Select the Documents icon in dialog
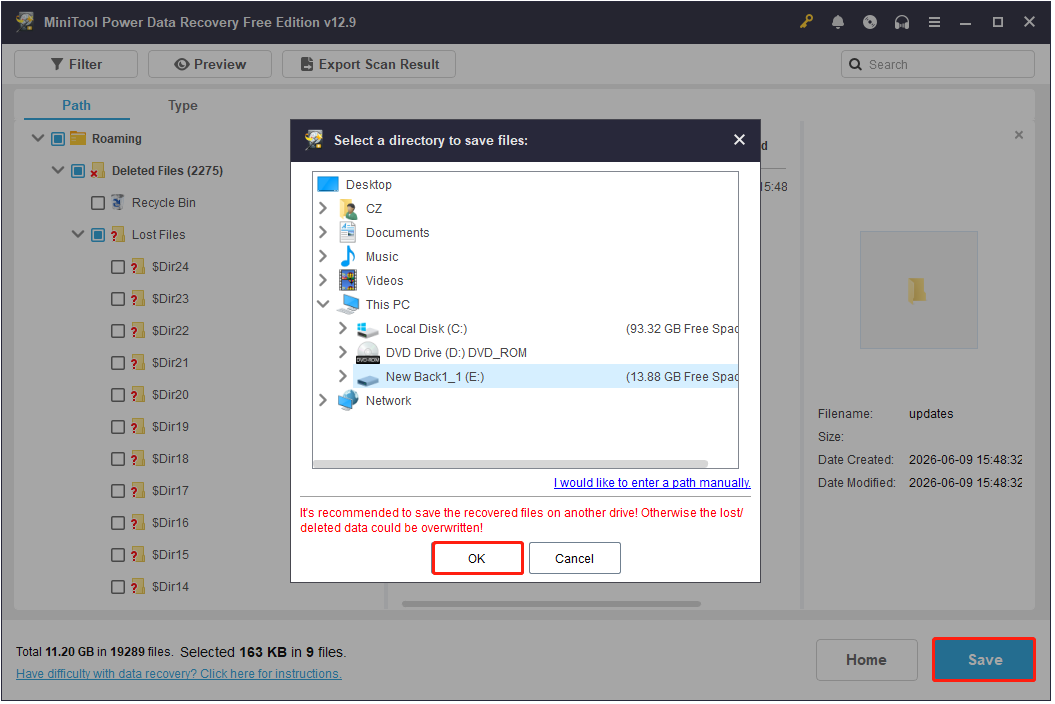The image size is (1055, 704). 349,233
